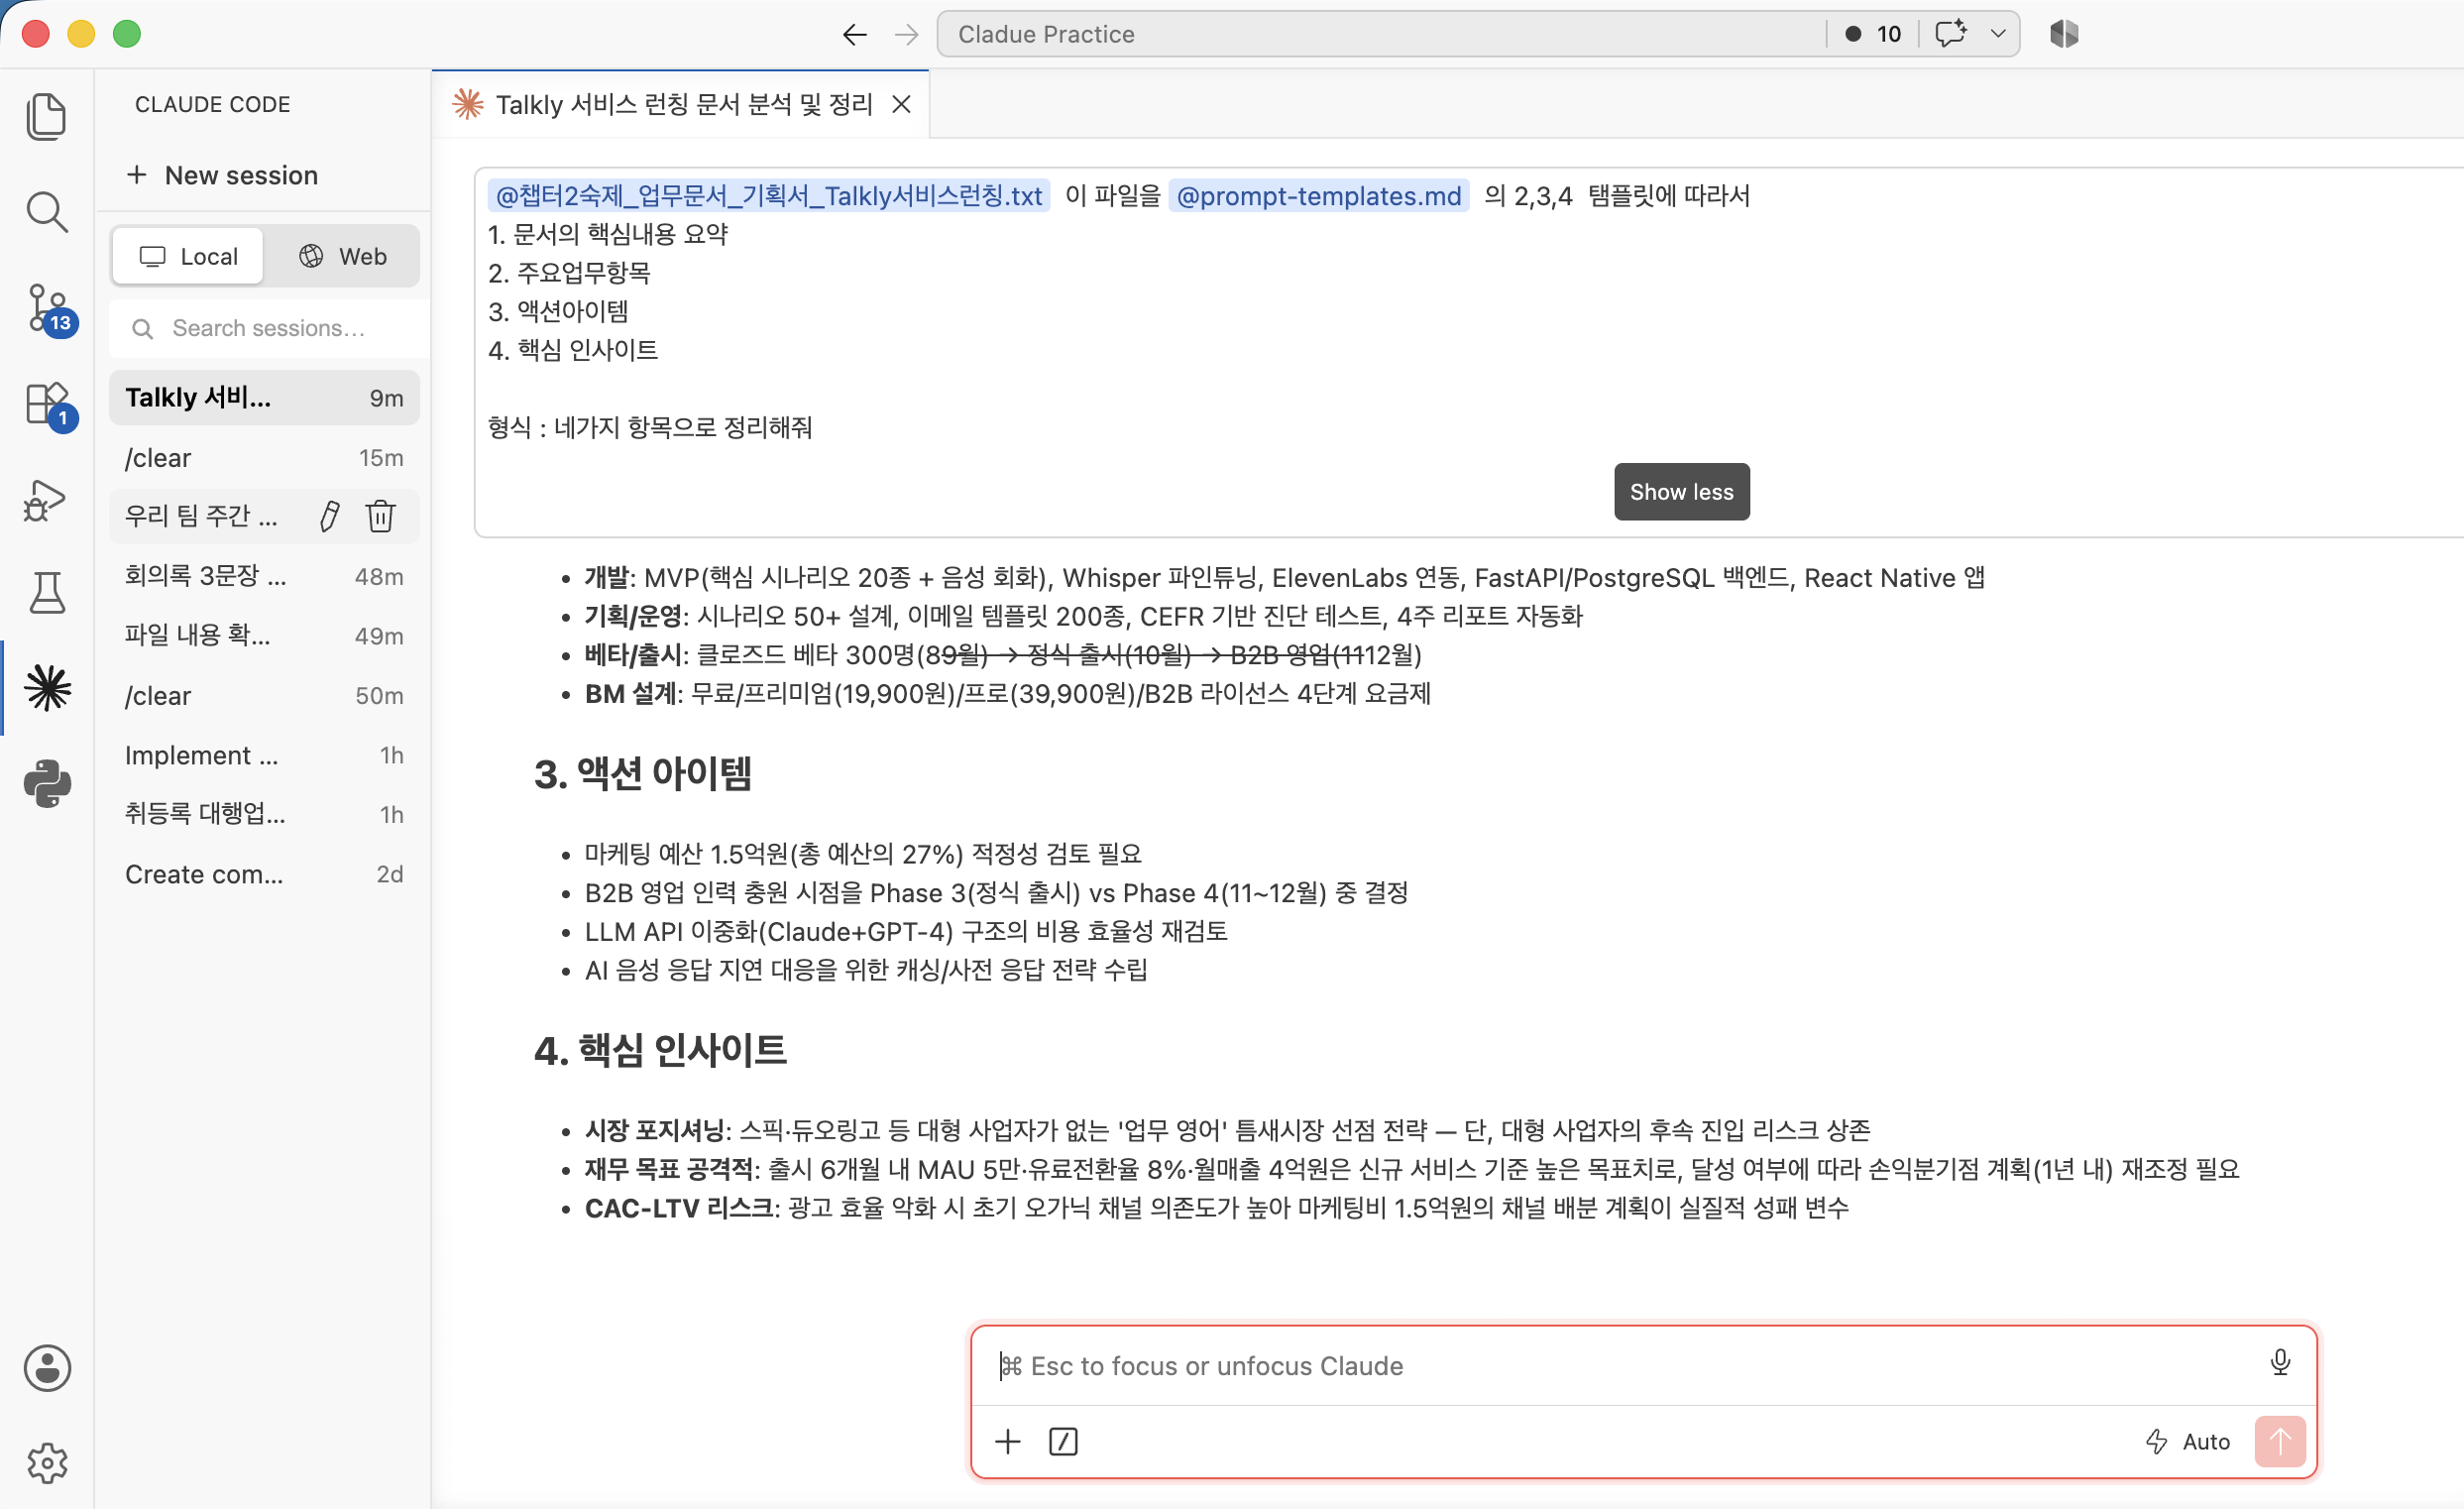Click the plus attach icon in prompt box
The image size is (2464, 1509).
click(1008, 1441)
